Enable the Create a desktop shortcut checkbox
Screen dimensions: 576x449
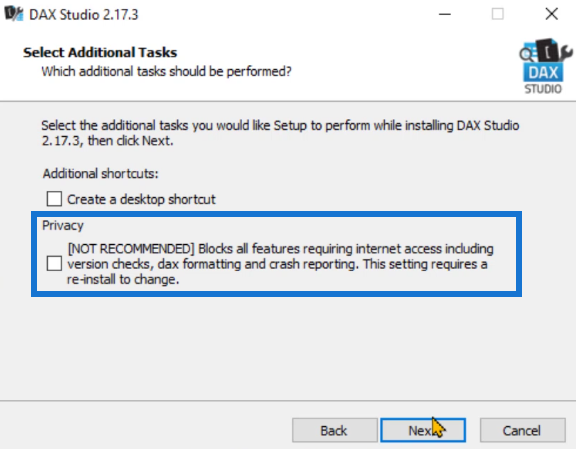[54, 199]
